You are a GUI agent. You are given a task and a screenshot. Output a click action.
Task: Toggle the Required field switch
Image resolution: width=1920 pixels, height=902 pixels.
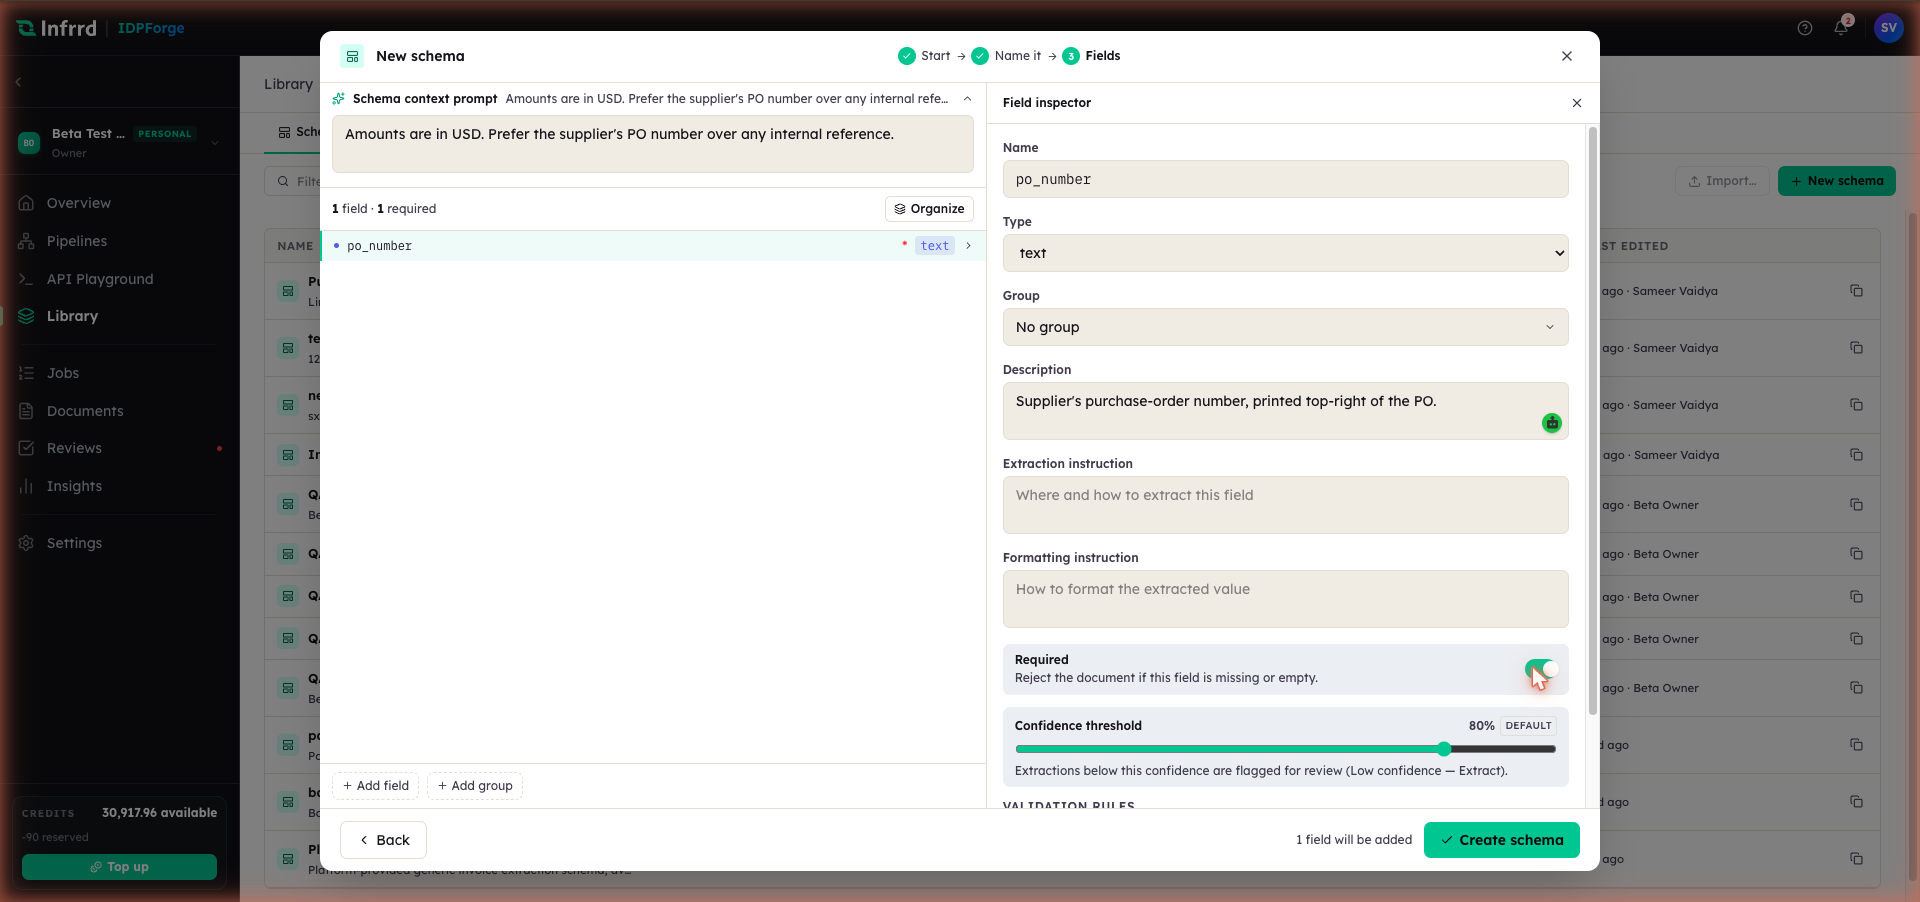click(1540, 669)
